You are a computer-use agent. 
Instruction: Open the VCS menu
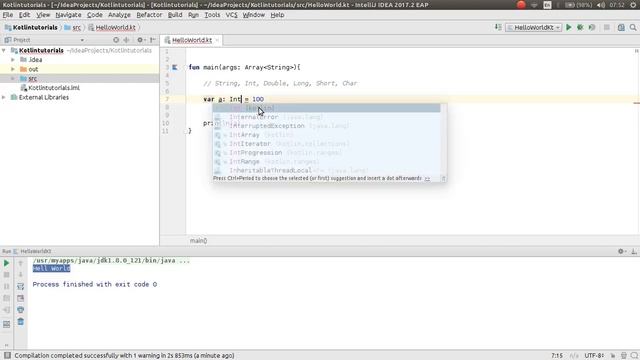(231, 15)
